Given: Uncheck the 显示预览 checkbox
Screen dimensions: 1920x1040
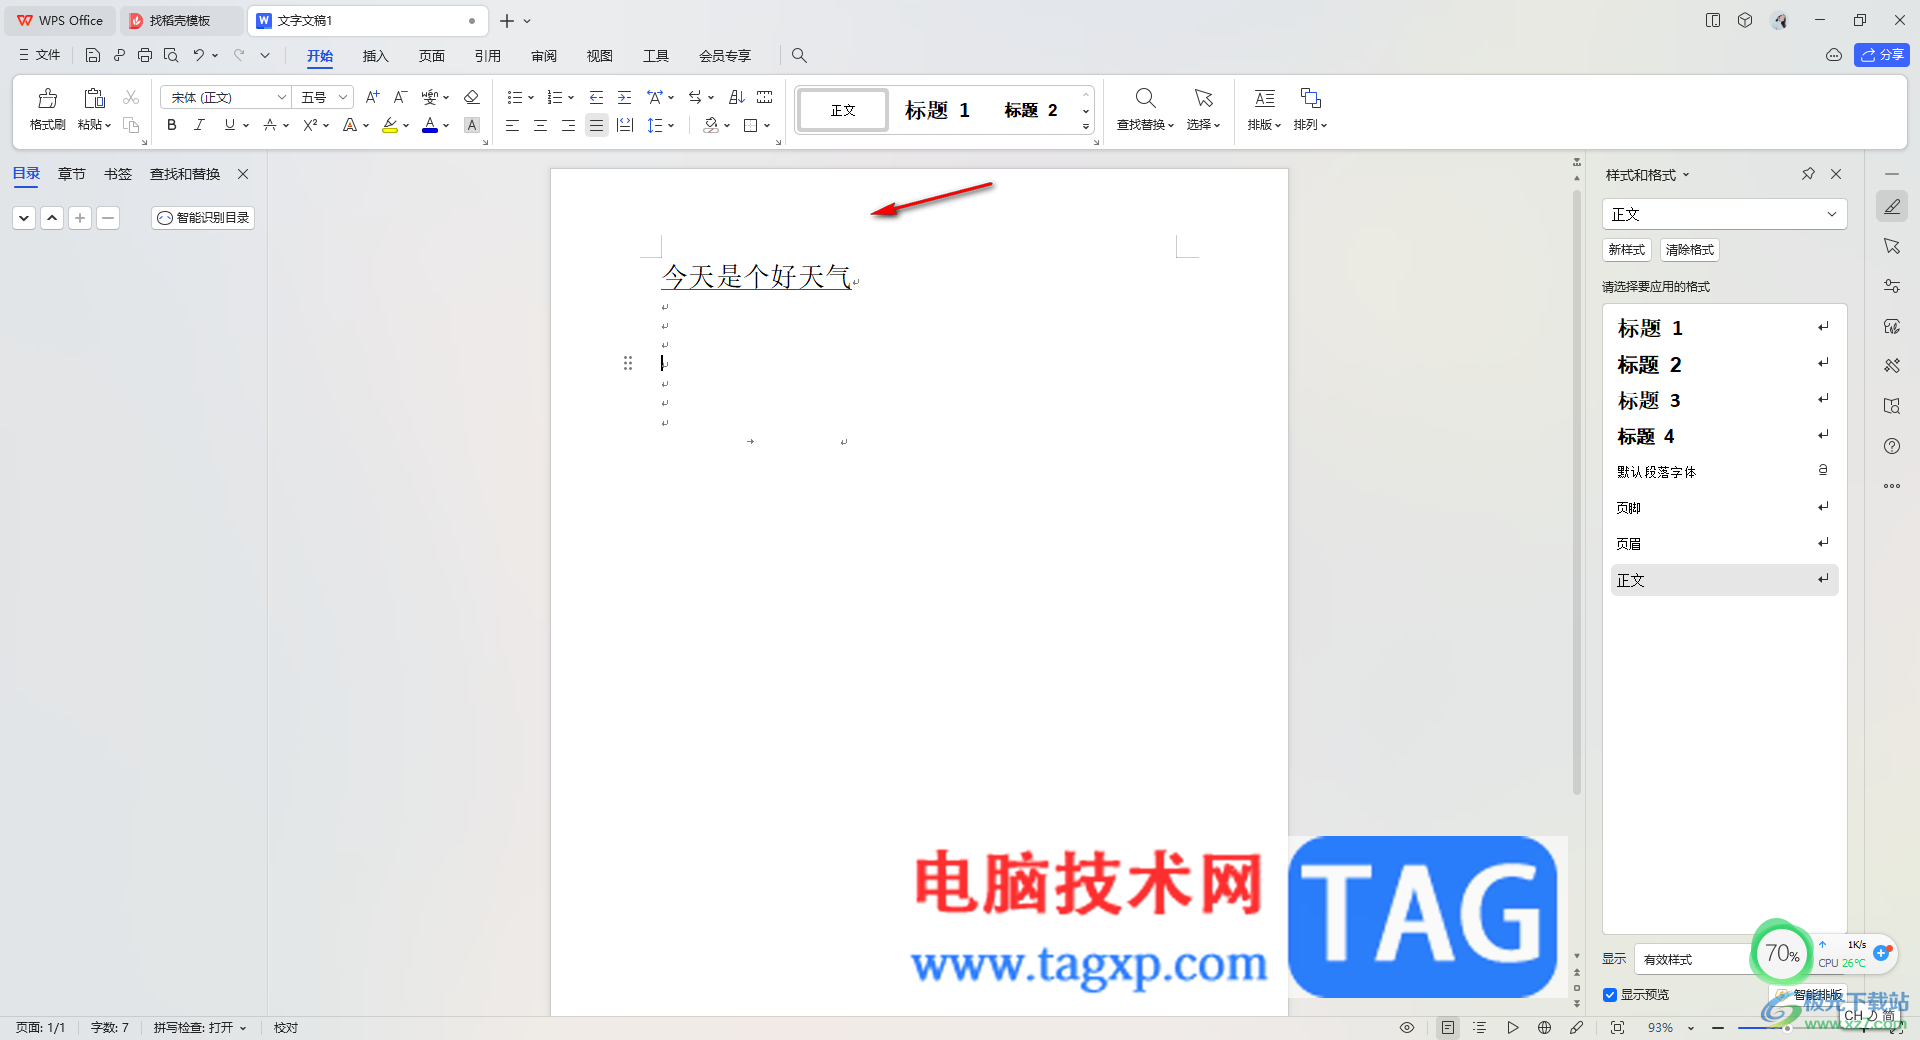Looking at the screenshot, I should tap(1610, 994).
